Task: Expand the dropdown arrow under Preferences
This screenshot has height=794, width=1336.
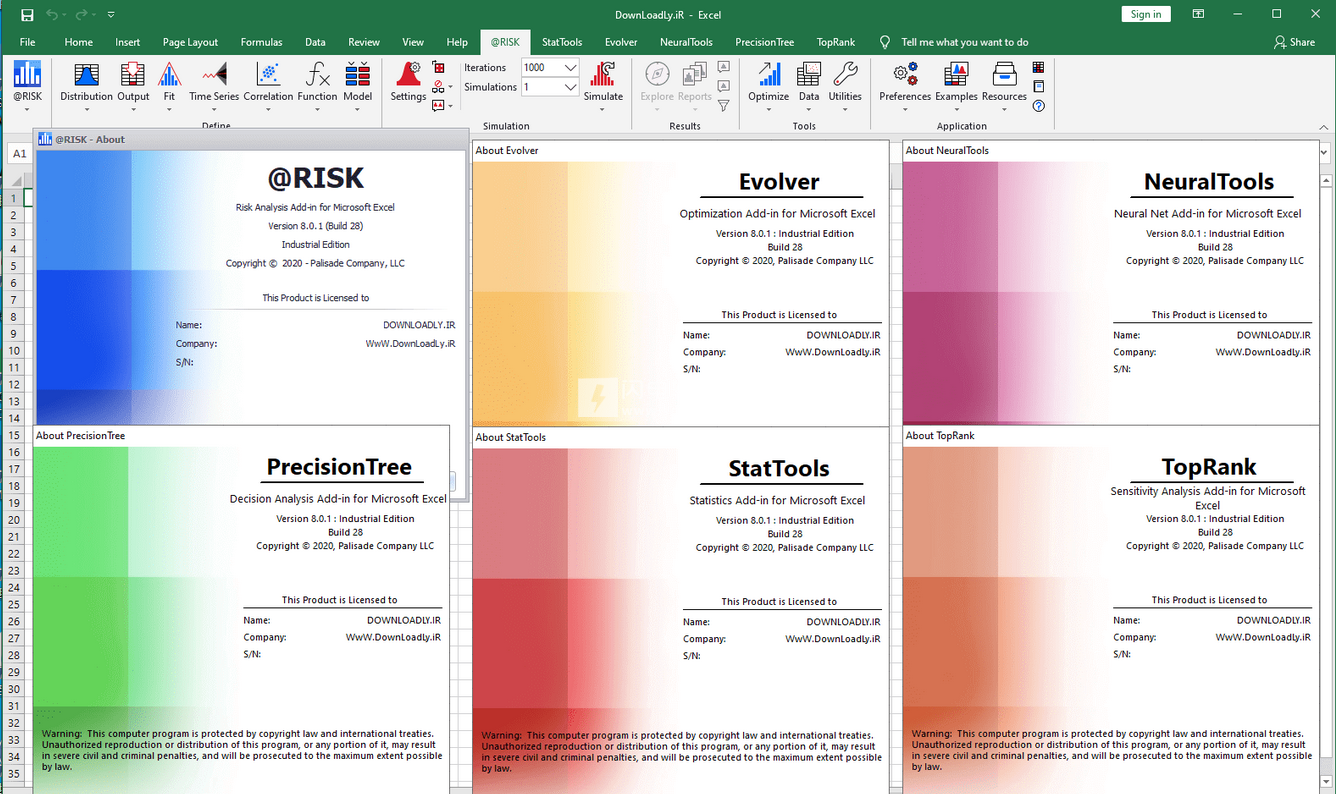Action: click(x=905, y=109)
